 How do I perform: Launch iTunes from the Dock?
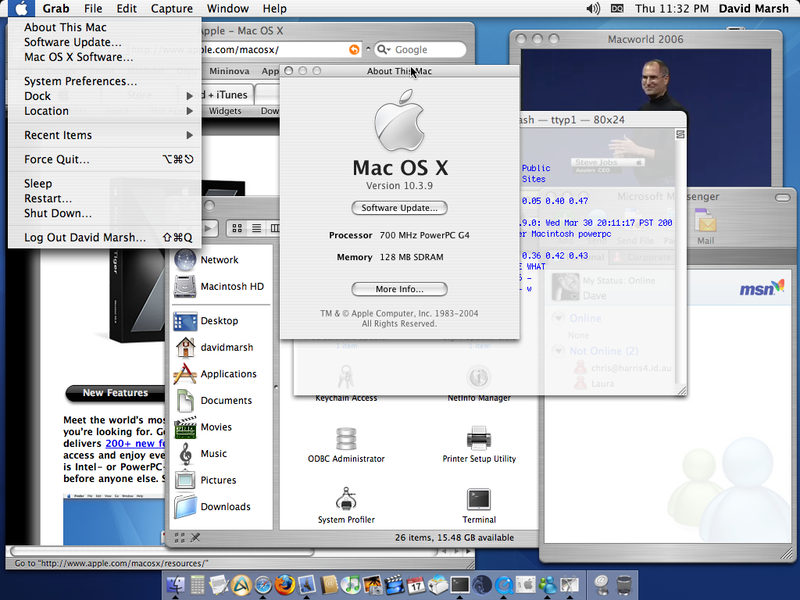click(x=351, y=585)
